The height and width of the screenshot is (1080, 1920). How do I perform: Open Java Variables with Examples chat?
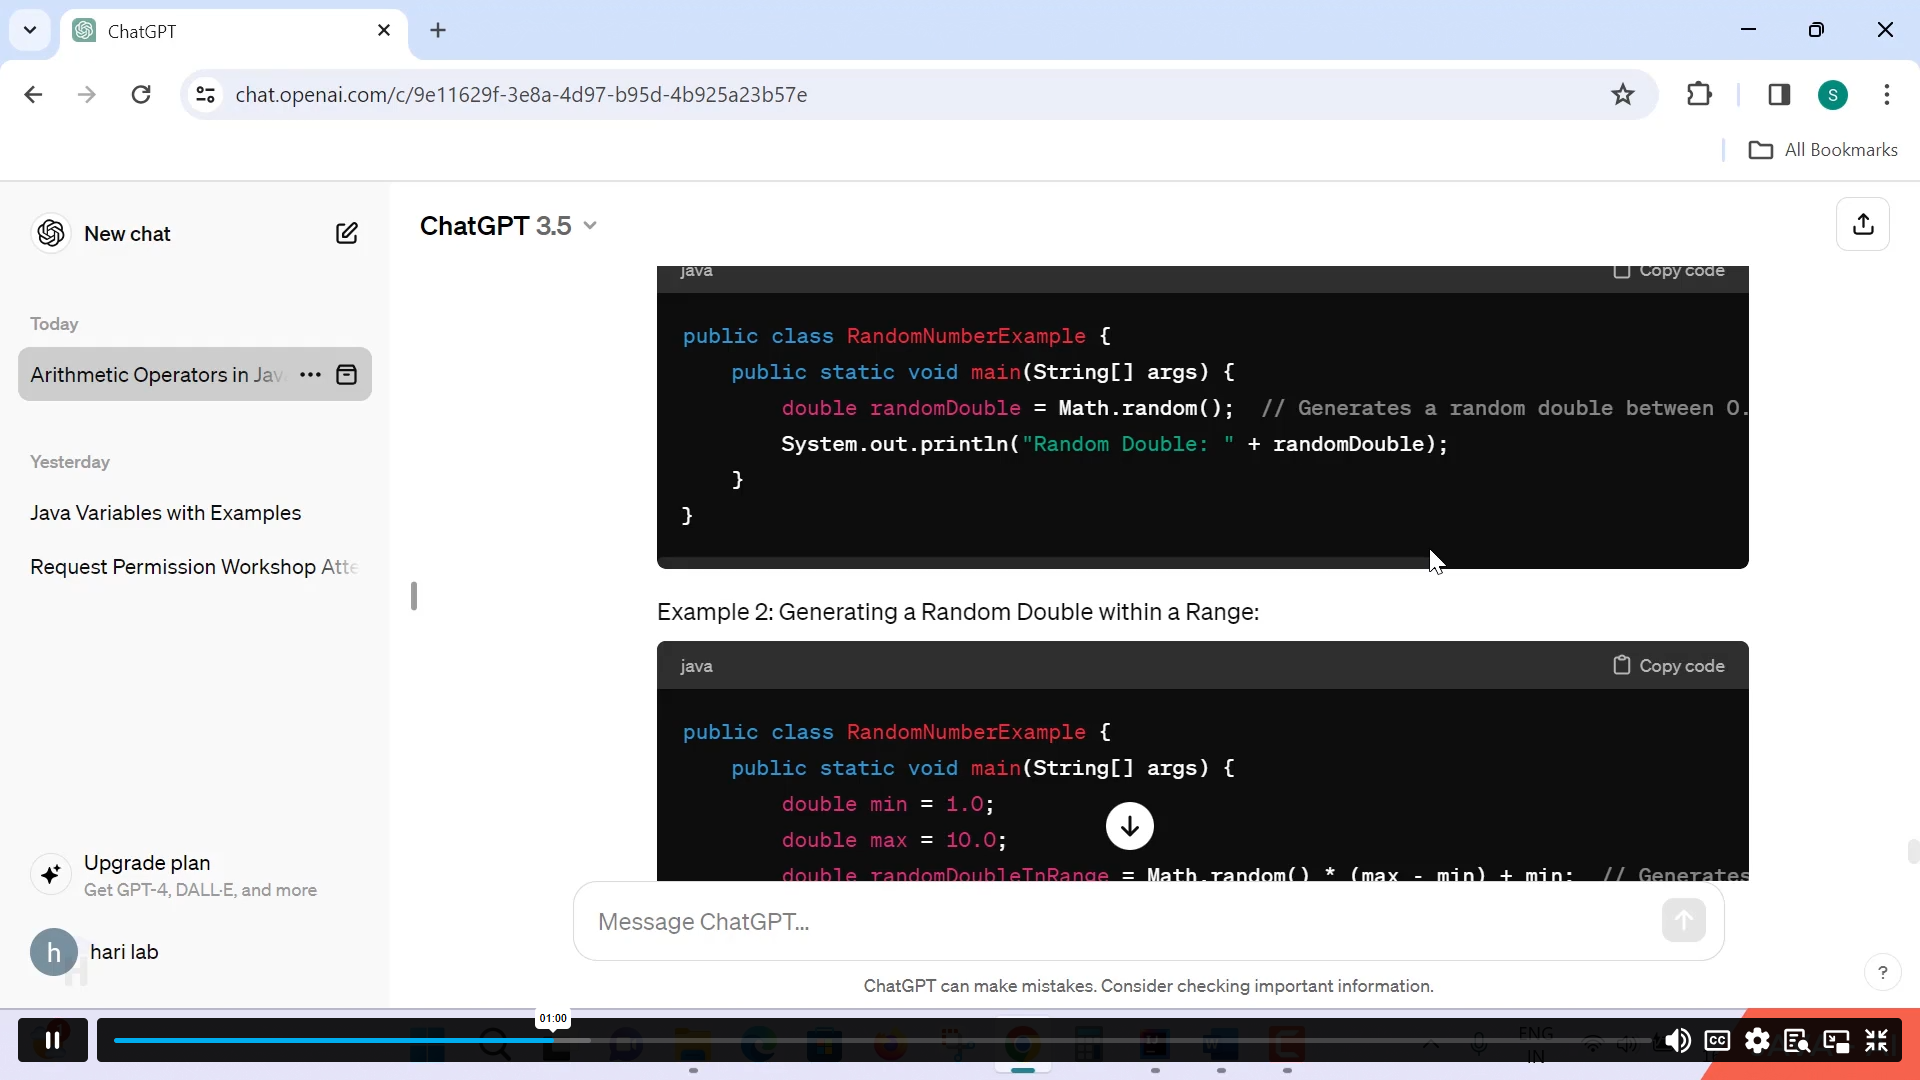tap(166, 513)
